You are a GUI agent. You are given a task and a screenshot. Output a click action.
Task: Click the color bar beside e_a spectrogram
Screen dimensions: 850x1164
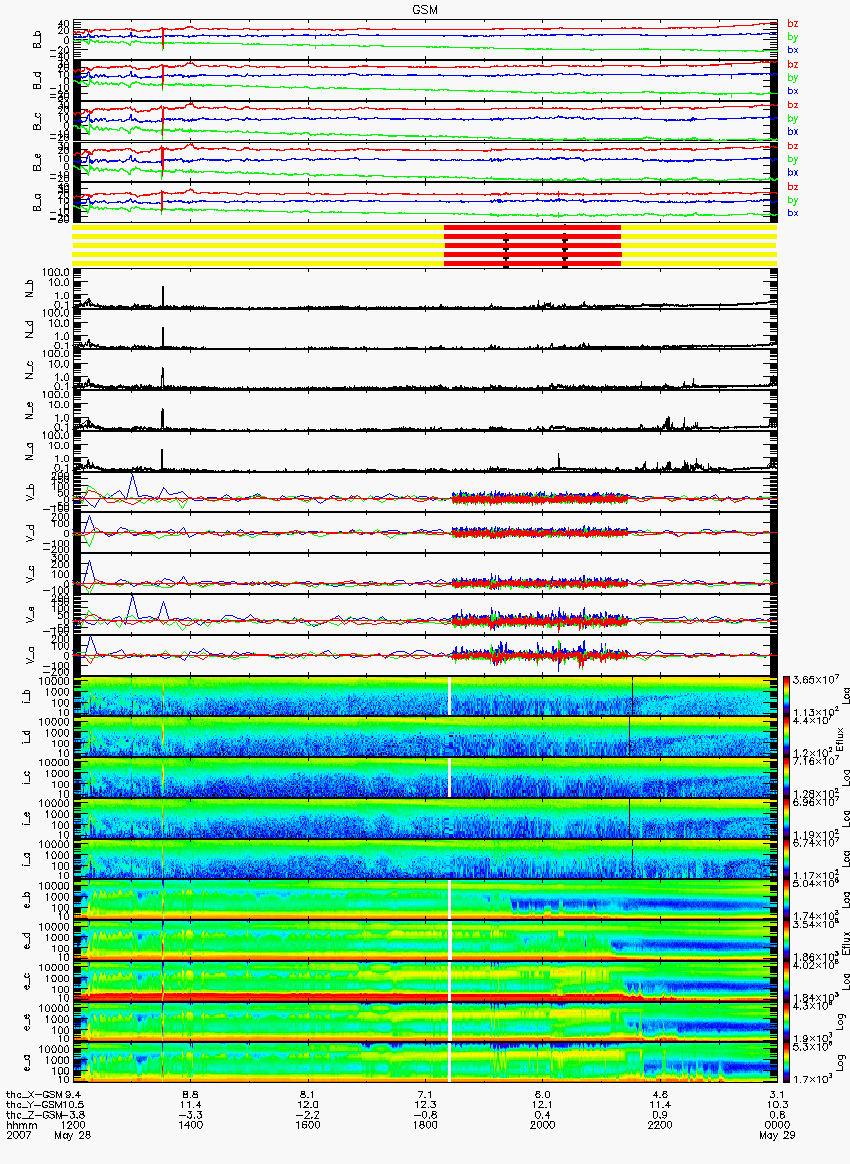785,1064
